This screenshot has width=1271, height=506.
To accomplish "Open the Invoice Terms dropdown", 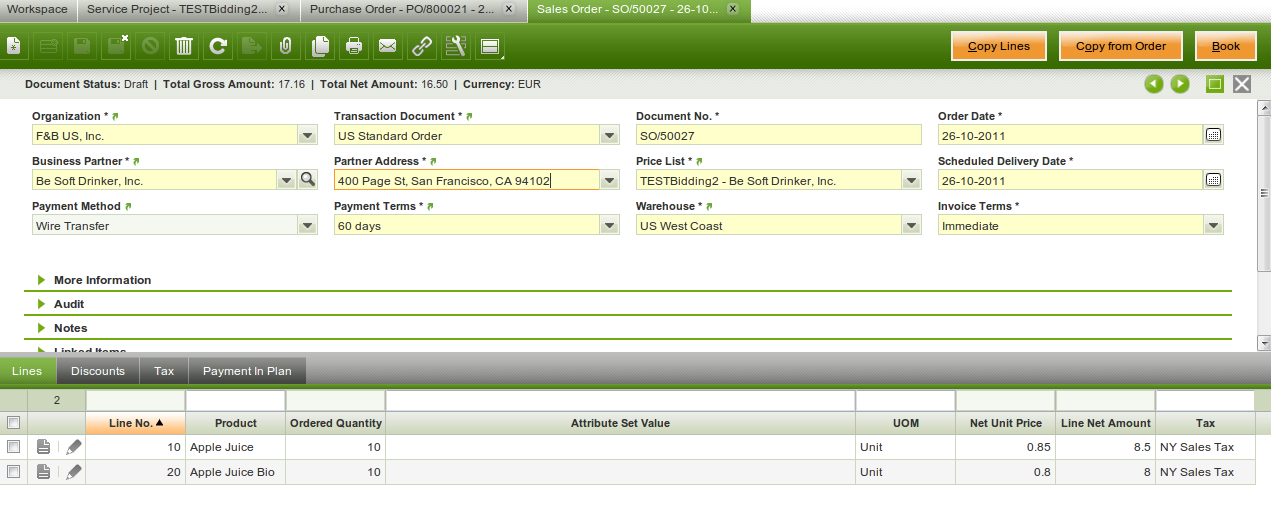I will [1213, 226].
